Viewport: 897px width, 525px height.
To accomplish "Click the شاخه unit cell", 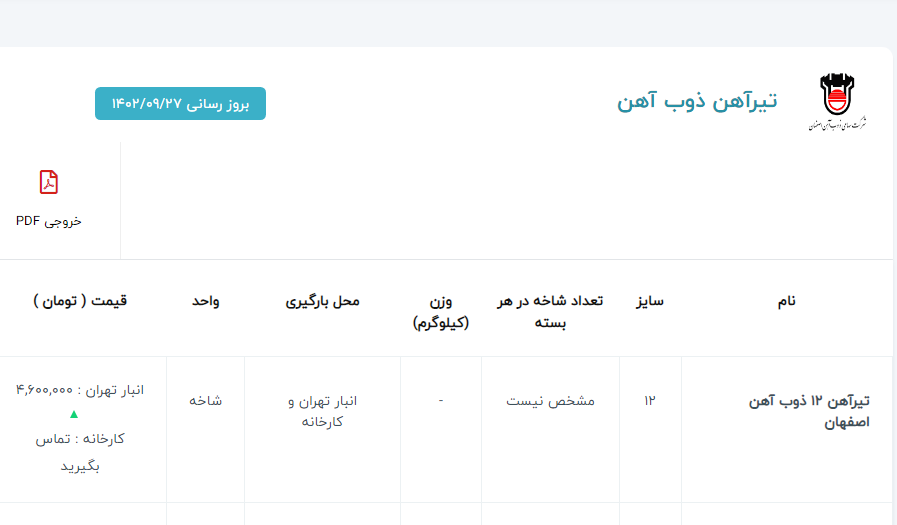I will click(x=206, y=401).
